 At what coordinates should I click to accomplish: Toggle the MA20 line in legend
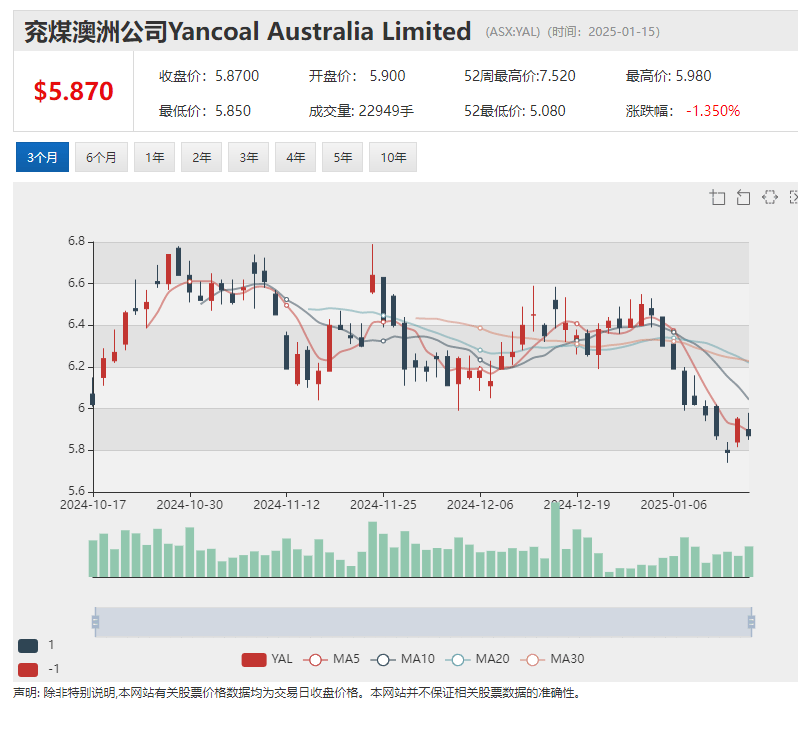click(477, 659)
